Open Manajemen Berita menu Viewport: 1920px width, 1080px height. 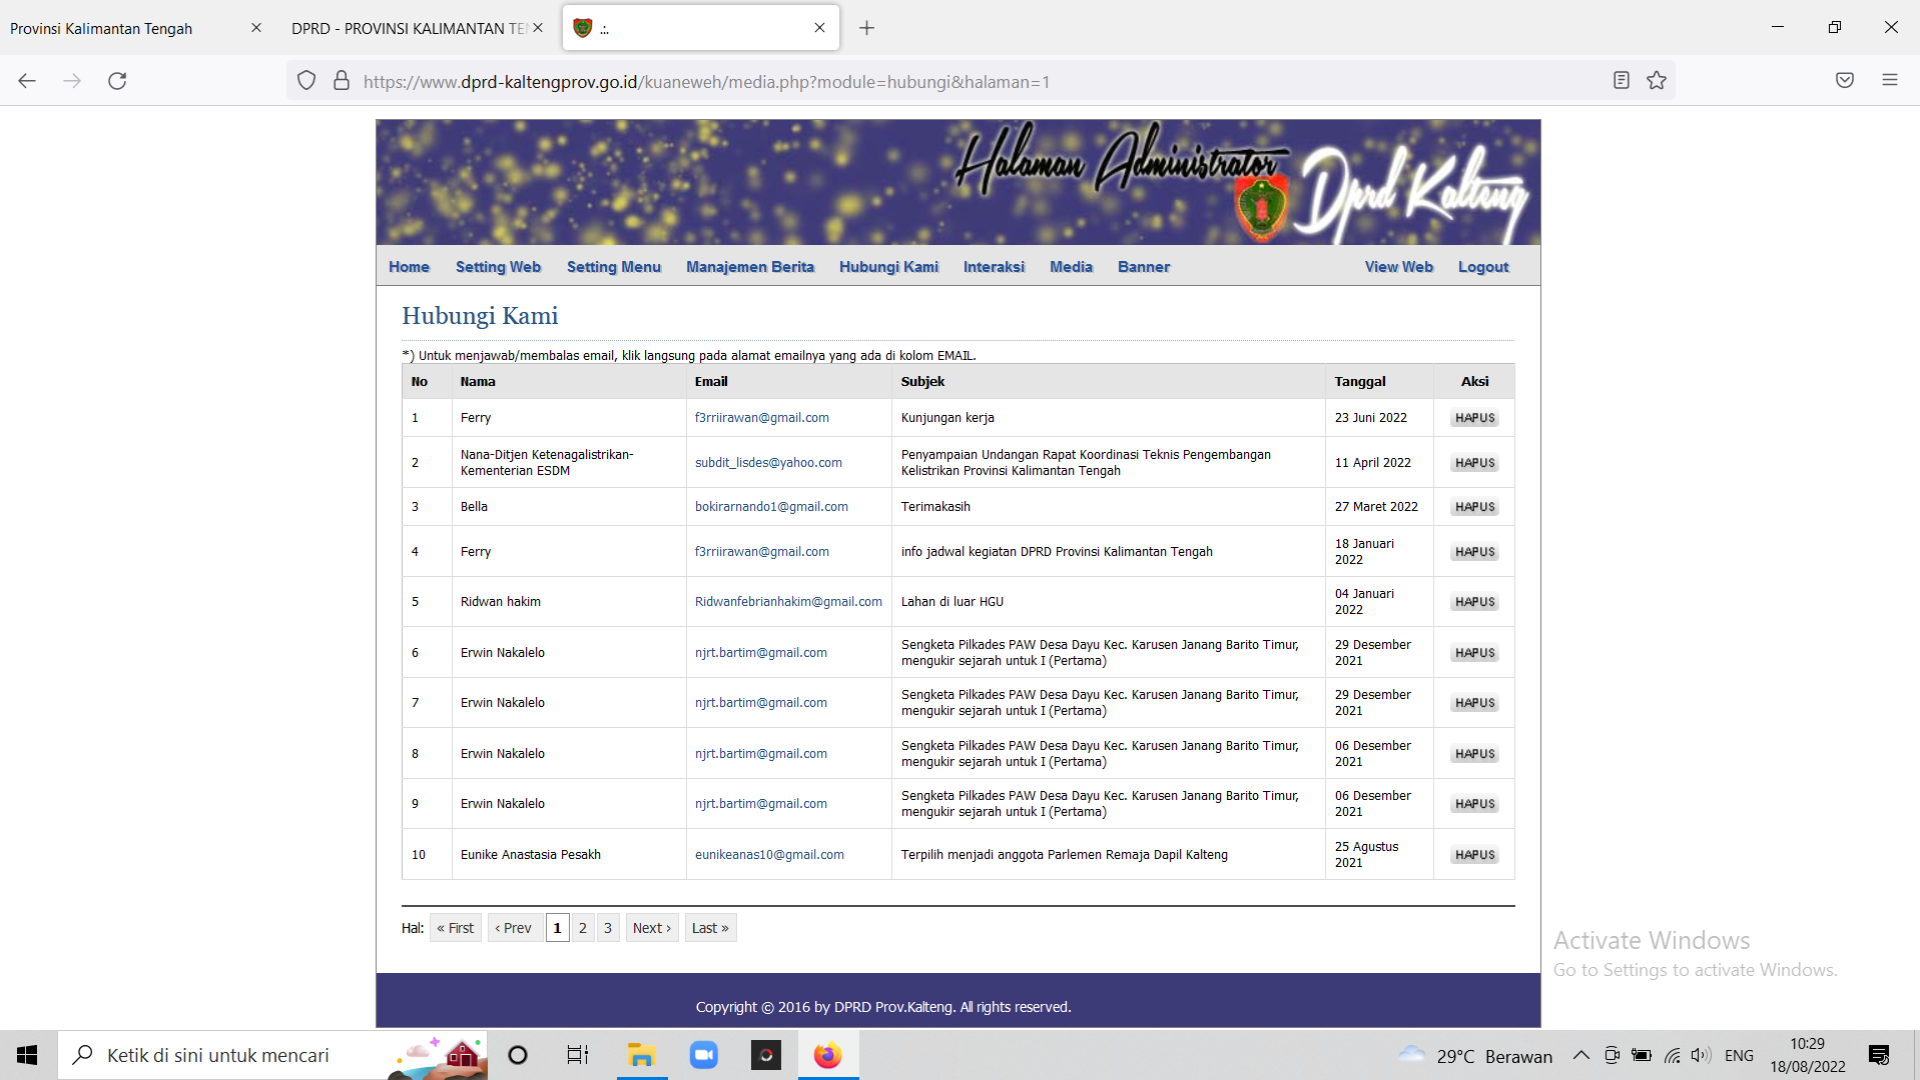pyautogui.click(x=750, y=267)
